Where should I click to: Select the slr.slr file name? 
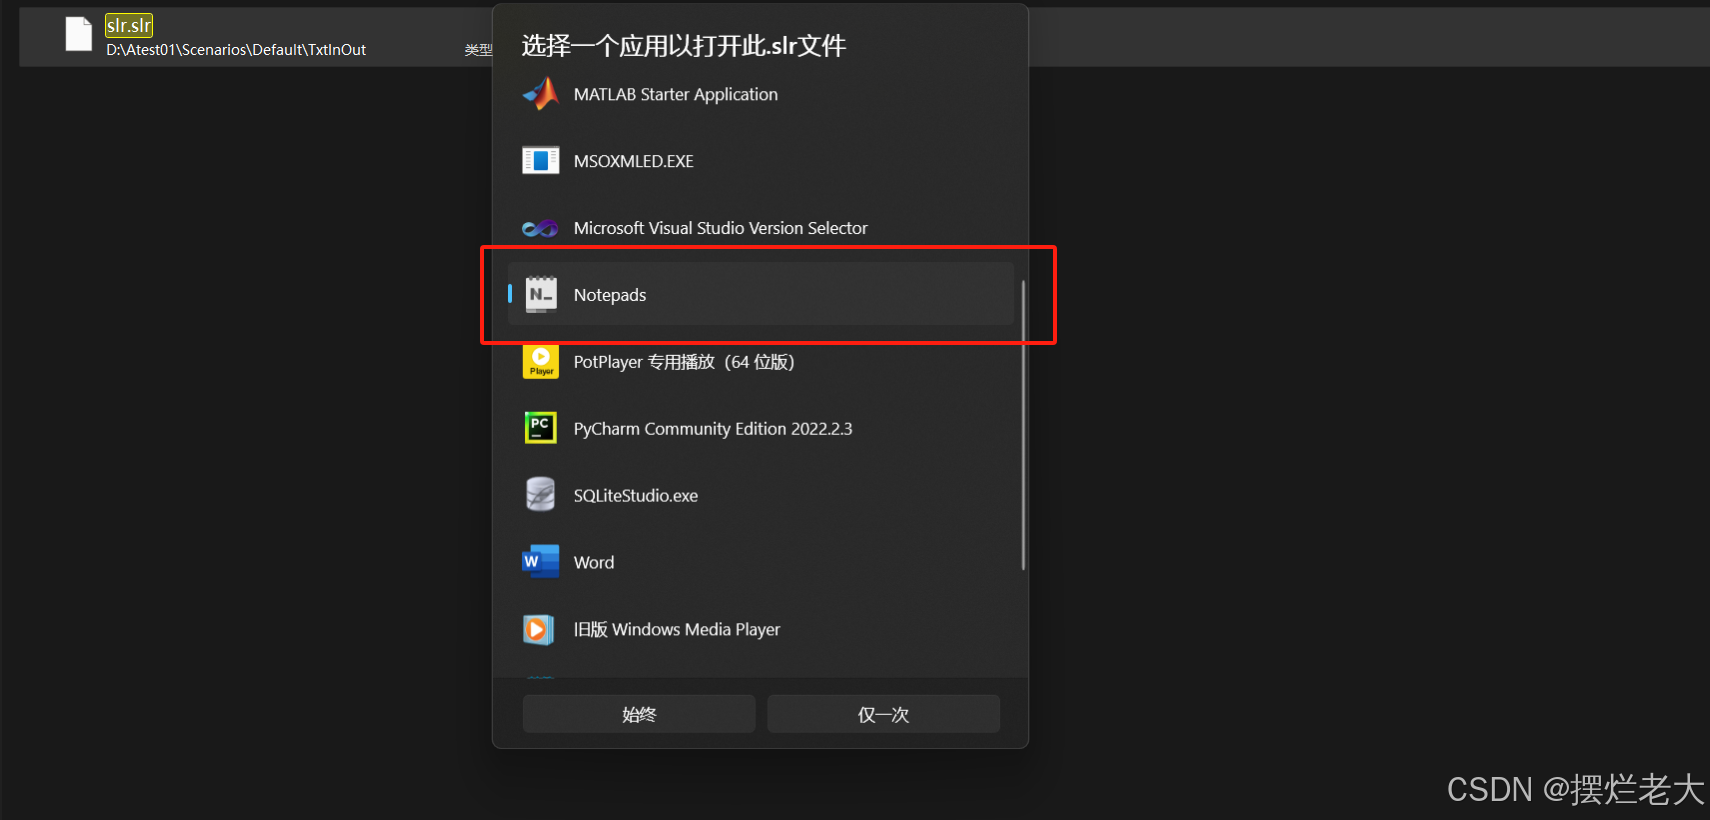(129, 25)
